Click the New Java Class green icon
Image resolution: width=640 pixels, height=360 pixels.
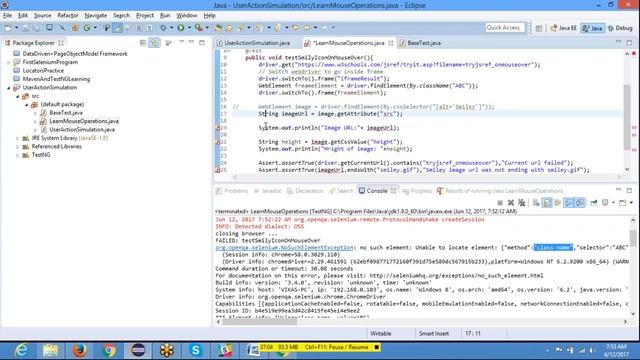click(x=87, y=28)
